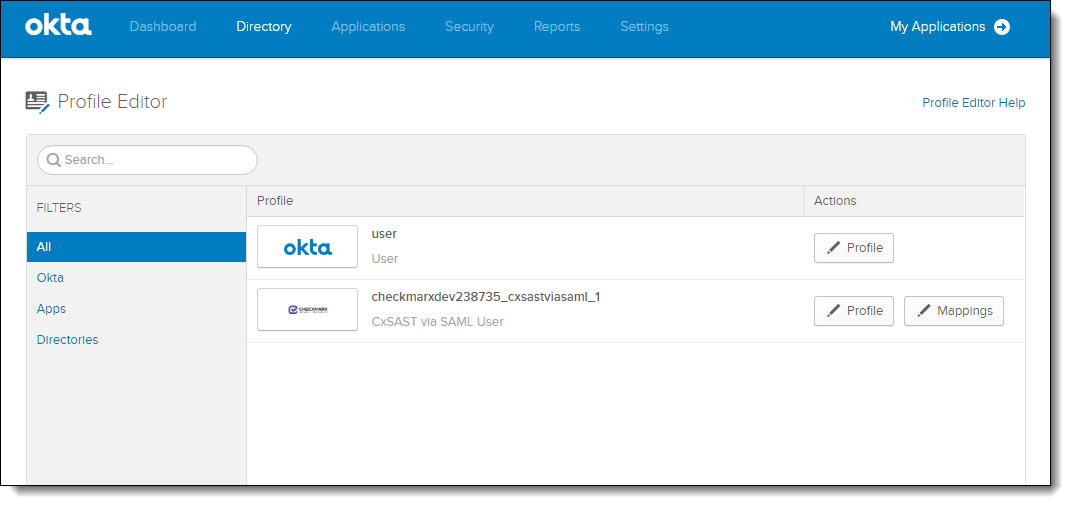This screenshot has height=506, width=1071.
Task: Open Profile Editor Help link
Action: [973, 103]
